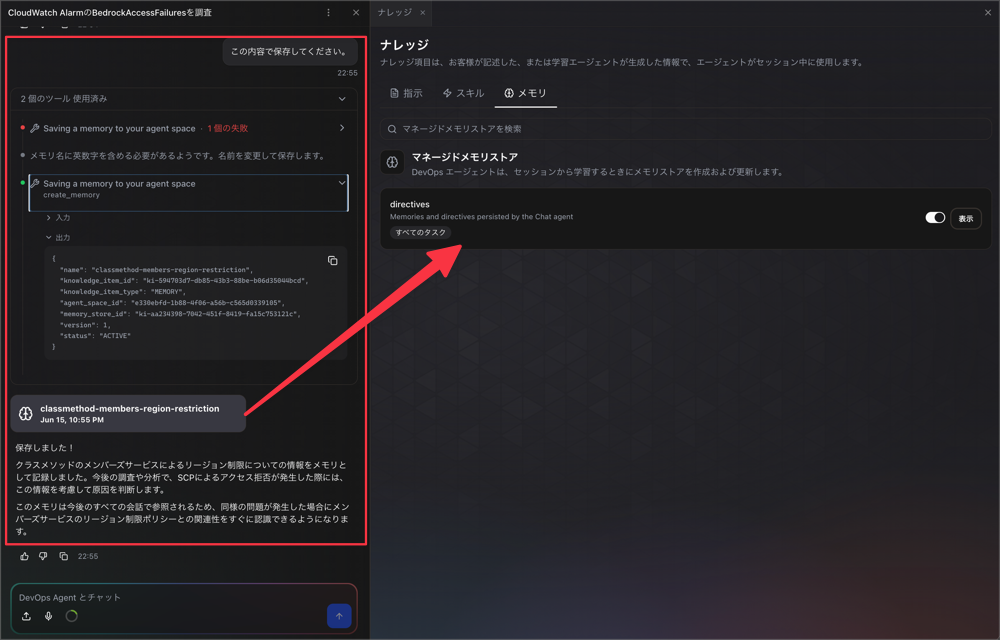Select the この内容で保存してください message bubble
The width and height of the screenshot is (1000, 640).
(290, 52)
